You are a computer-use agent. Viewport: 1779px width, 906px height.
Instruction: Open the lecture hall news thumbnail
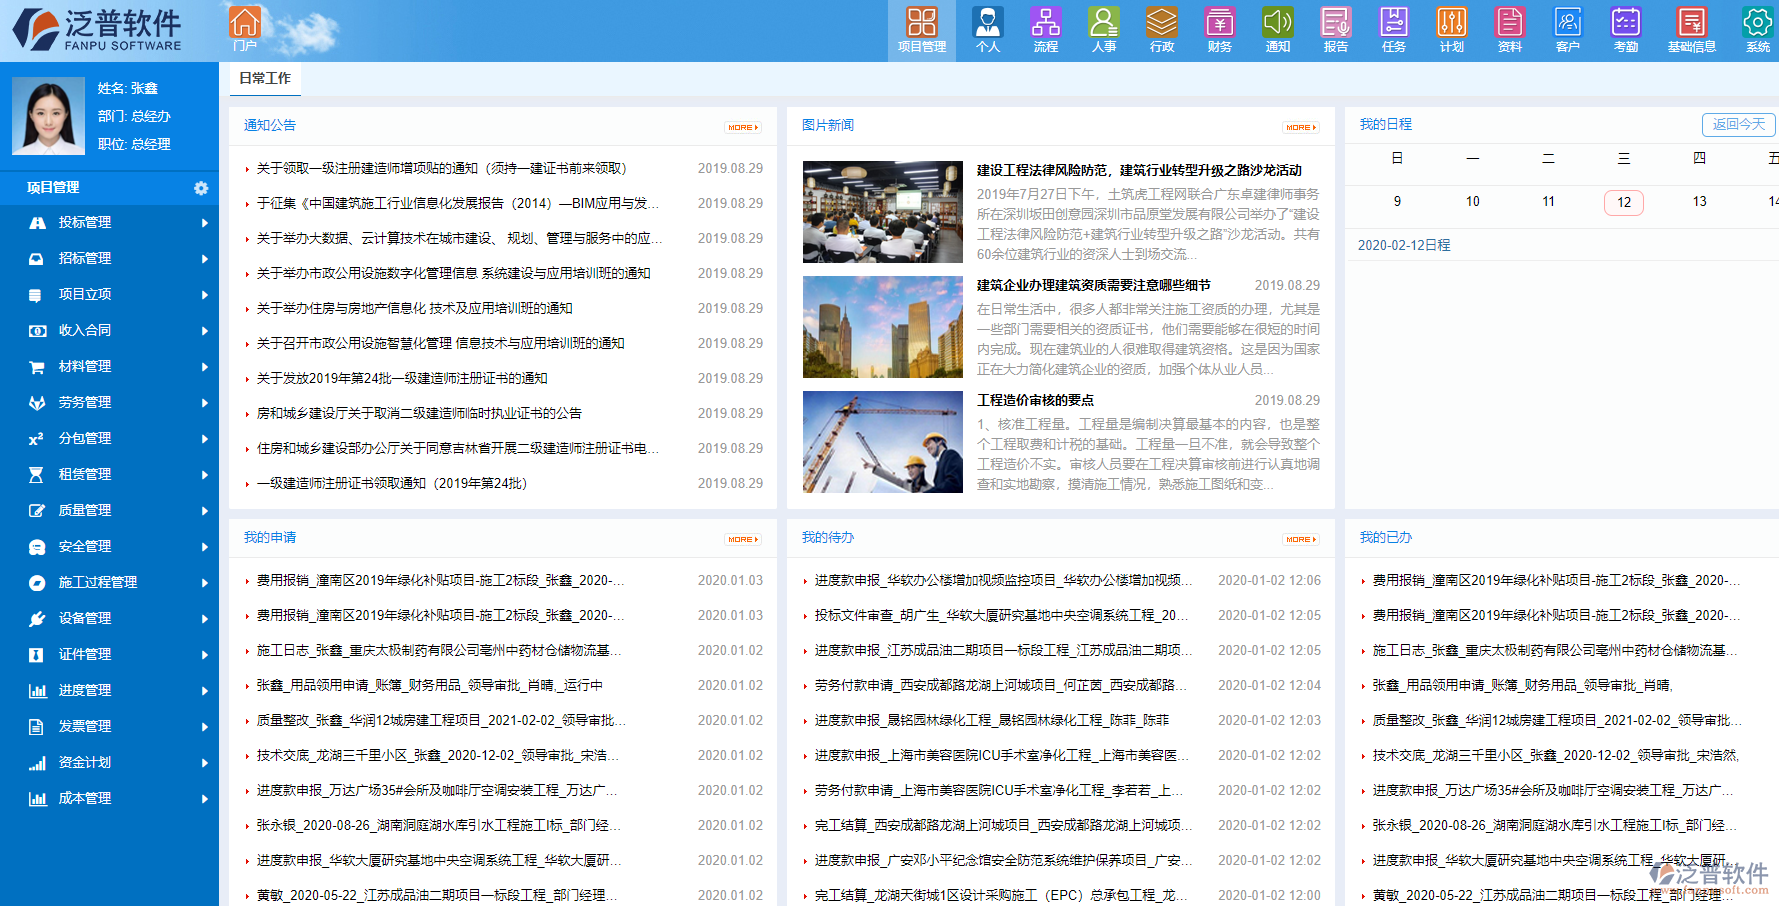(x=883, y=212)
